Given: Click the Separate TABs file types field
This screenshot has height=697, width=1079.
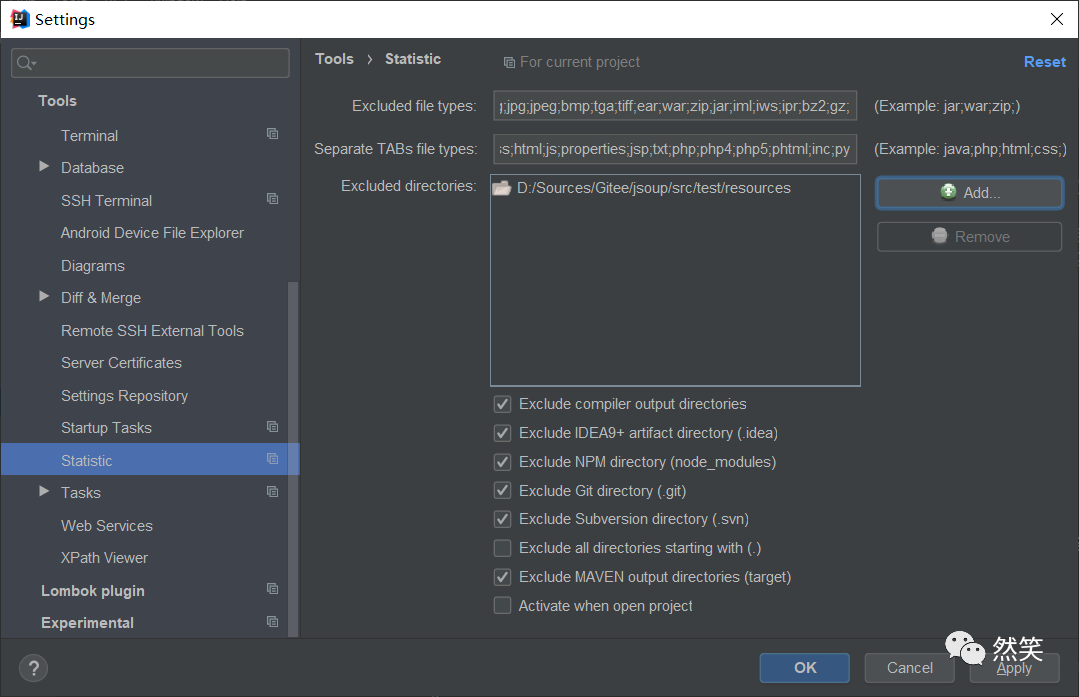Looking at the screenshot, I should (675, 149).
